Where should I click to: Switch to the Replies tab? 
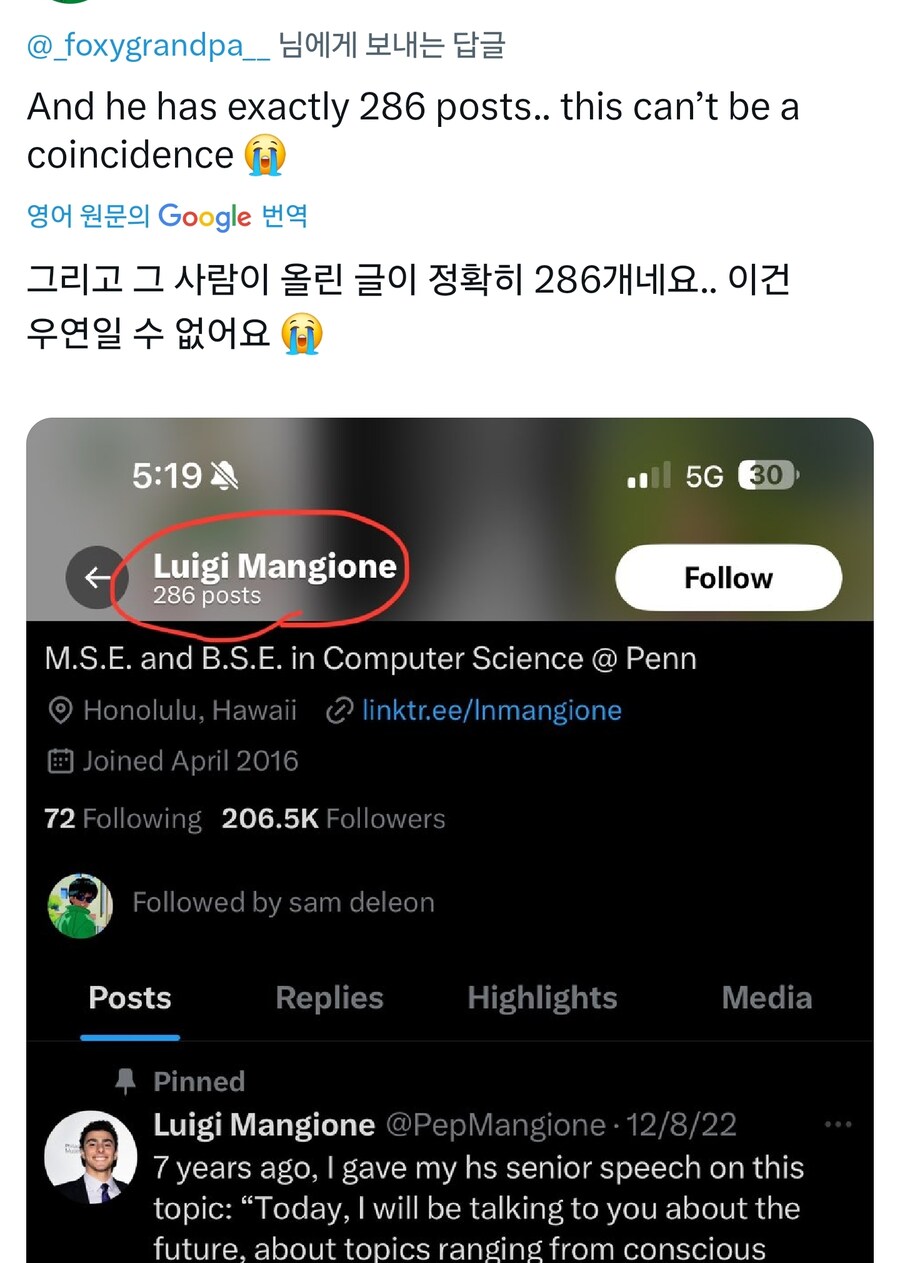tap(329, 998)
